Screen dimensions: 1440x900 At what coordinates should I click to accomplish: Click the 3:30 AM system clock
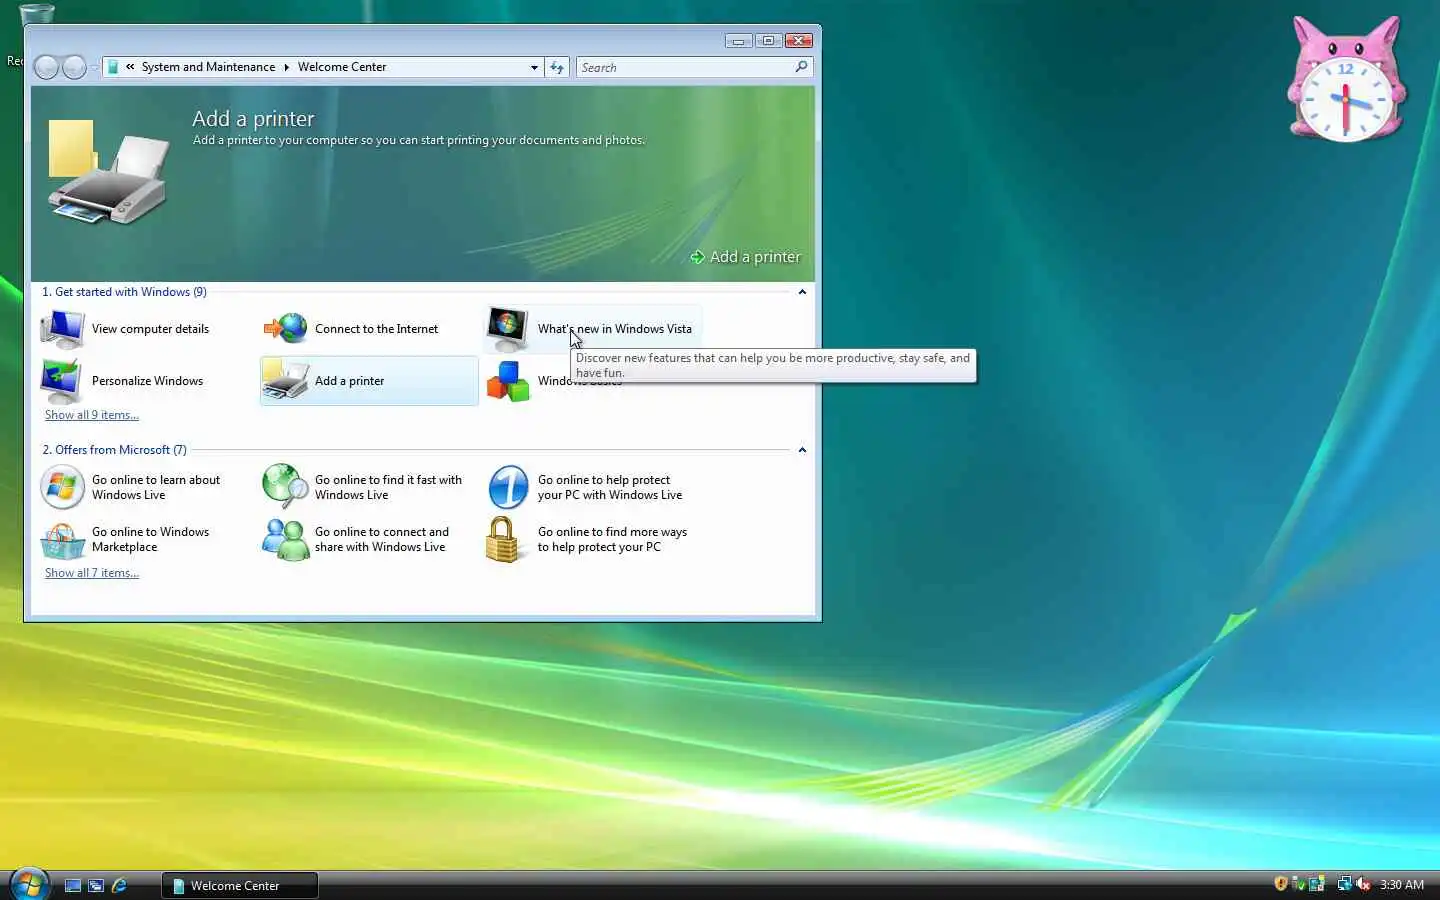tap(1402, 885)
